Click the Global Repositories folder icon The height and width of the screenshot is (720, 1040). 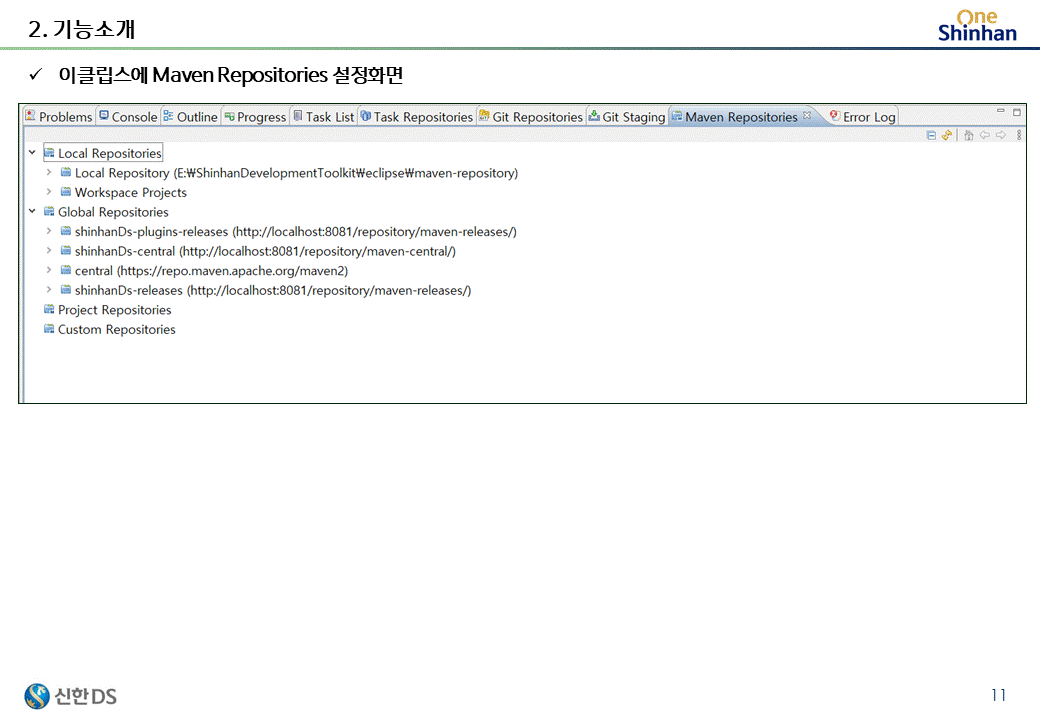coord(49,211)
